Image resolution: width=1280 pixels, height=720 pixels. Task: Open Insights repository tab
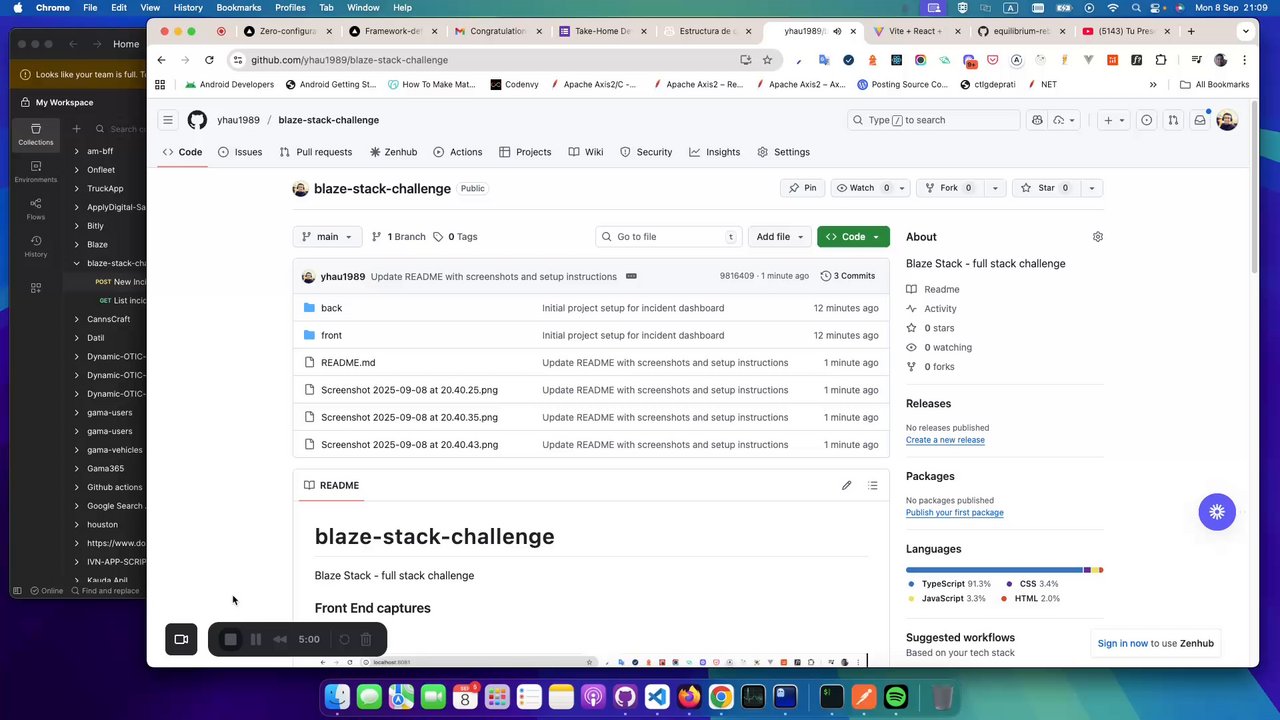(x=715, y=152)
